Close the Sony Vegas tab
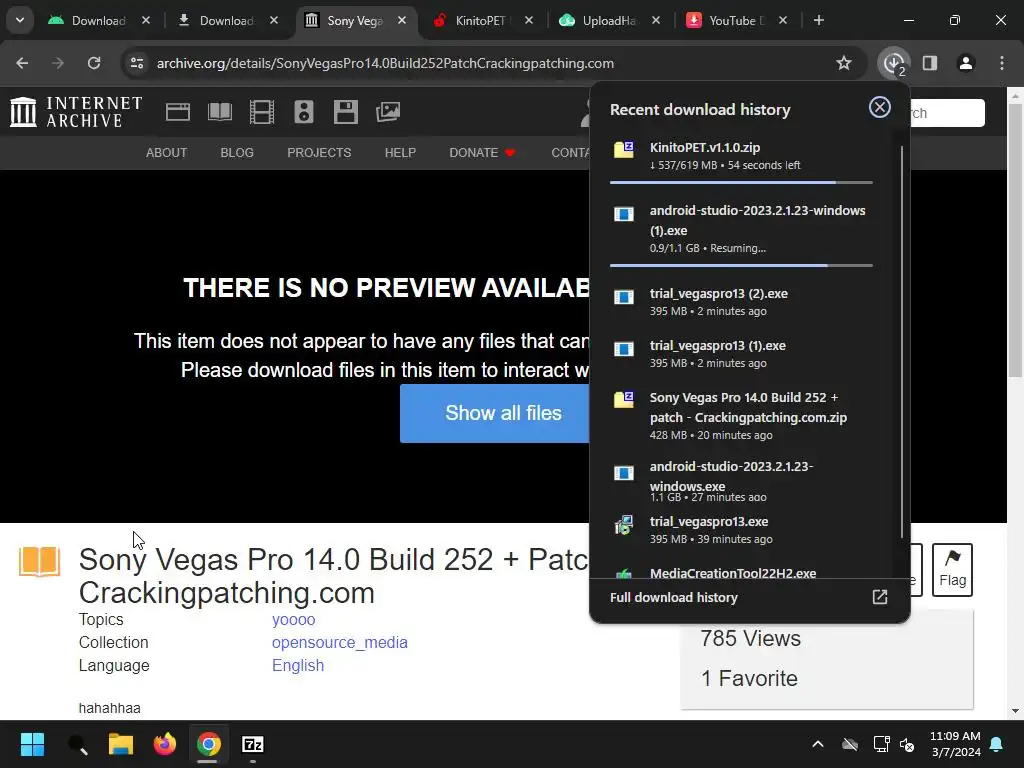Screen dimensions: 1024x768 [402, 21]
